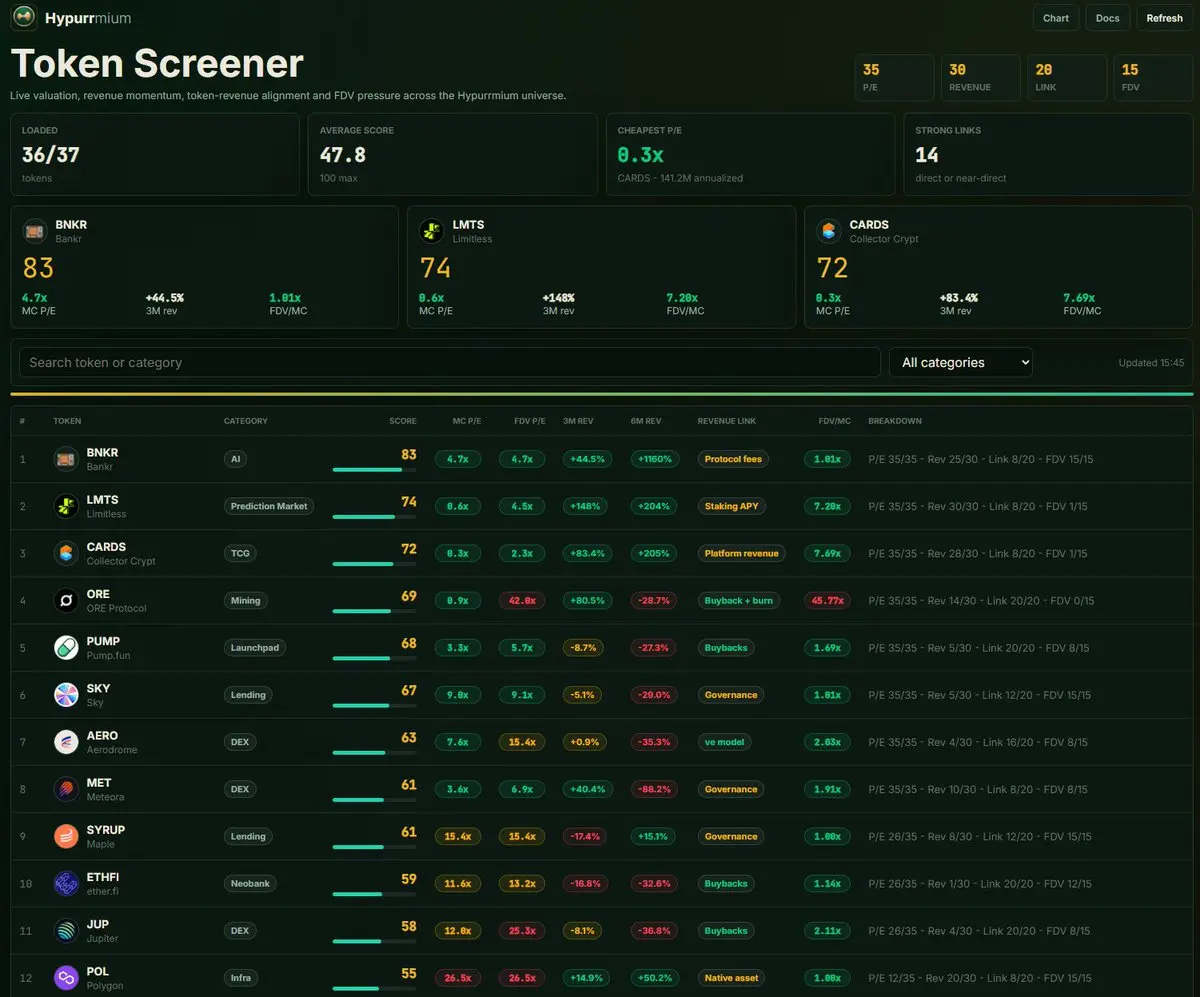Click the POL Polygon token icon

pos(66,978)
